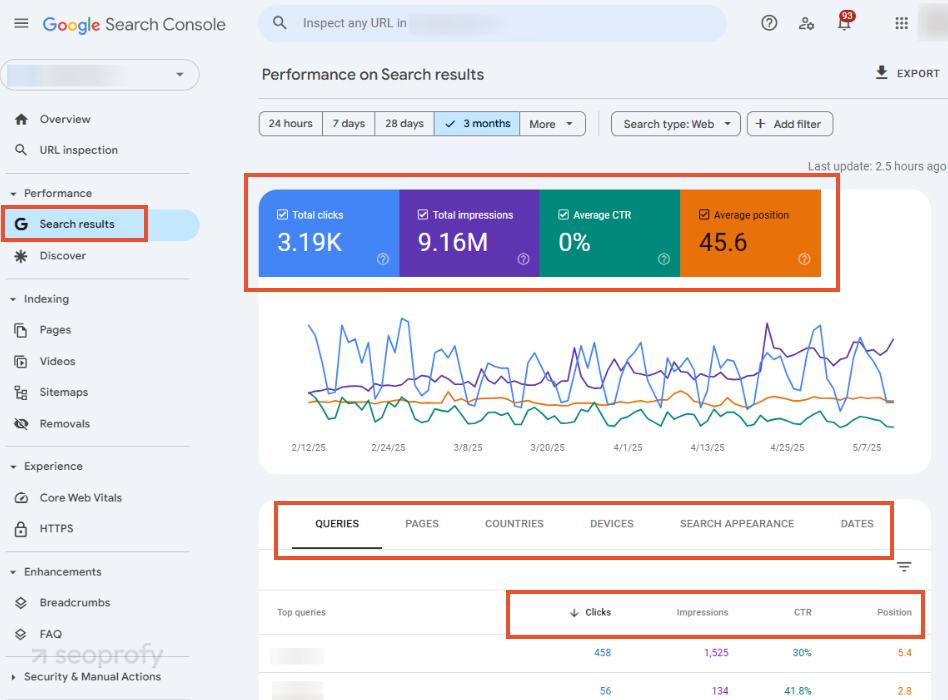This screenshot has height=700, width=948.
Task: Sort by the Position column header
Action: 894,612
